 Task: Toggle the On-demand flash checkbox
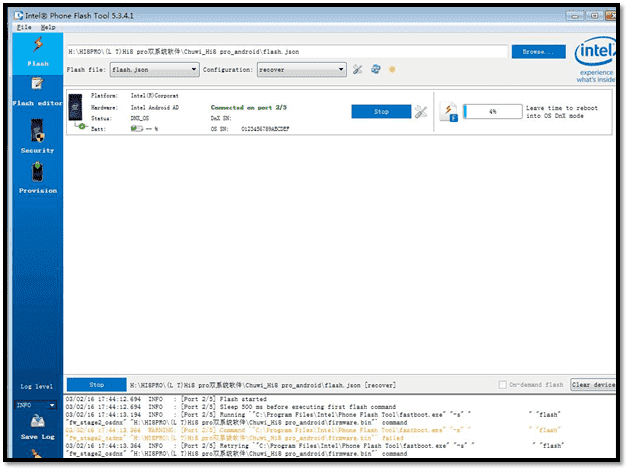tap(502, 385)
